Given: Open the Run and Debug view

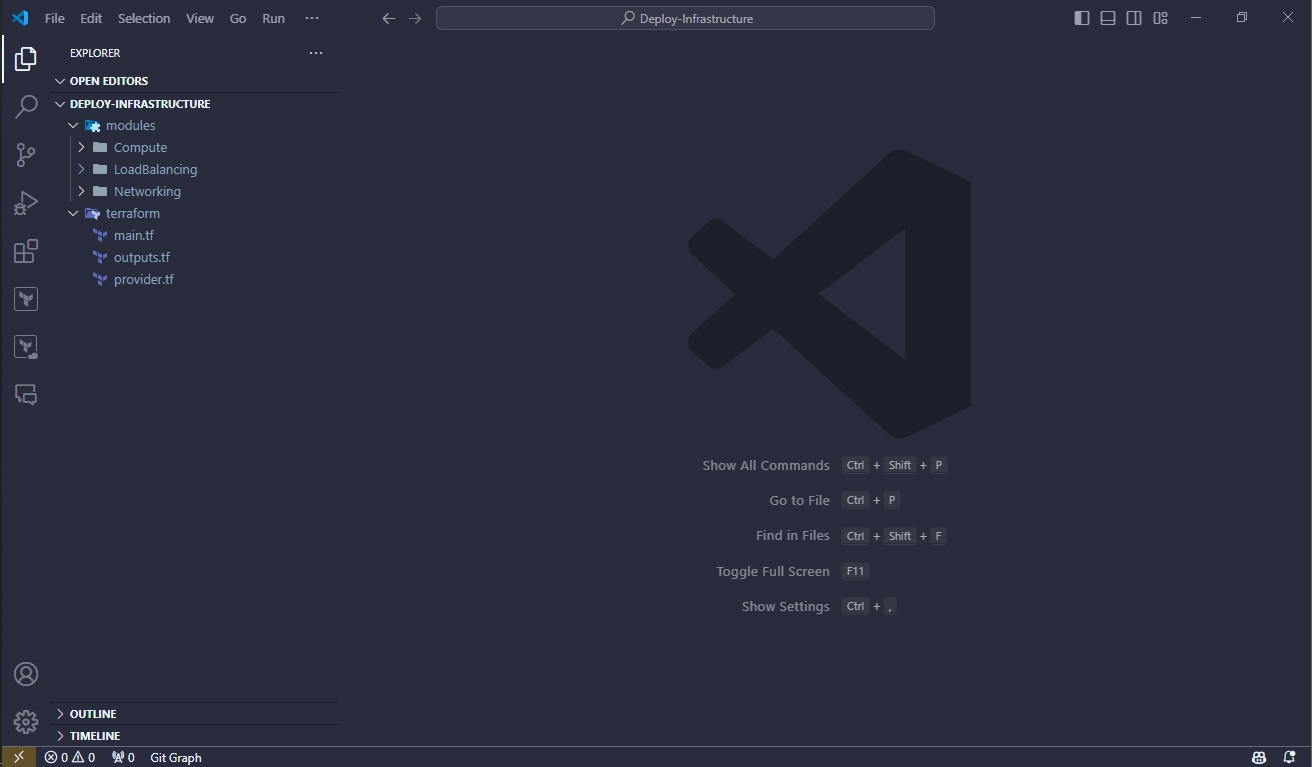Looking at the screenshot, I should pos(26,203).
